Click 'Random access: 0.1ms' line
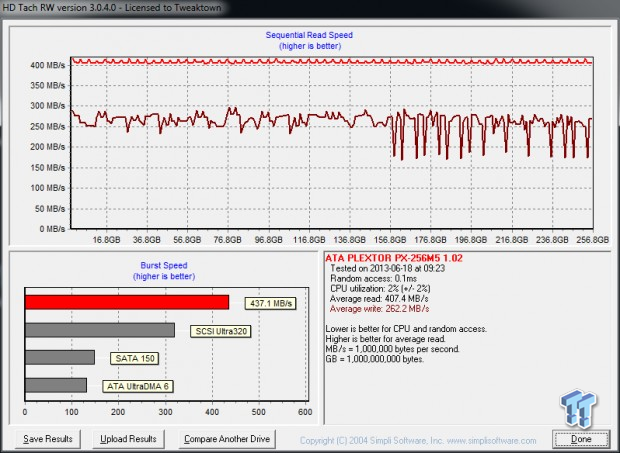This screenshot has height=453, width=620. coord(373,279)
